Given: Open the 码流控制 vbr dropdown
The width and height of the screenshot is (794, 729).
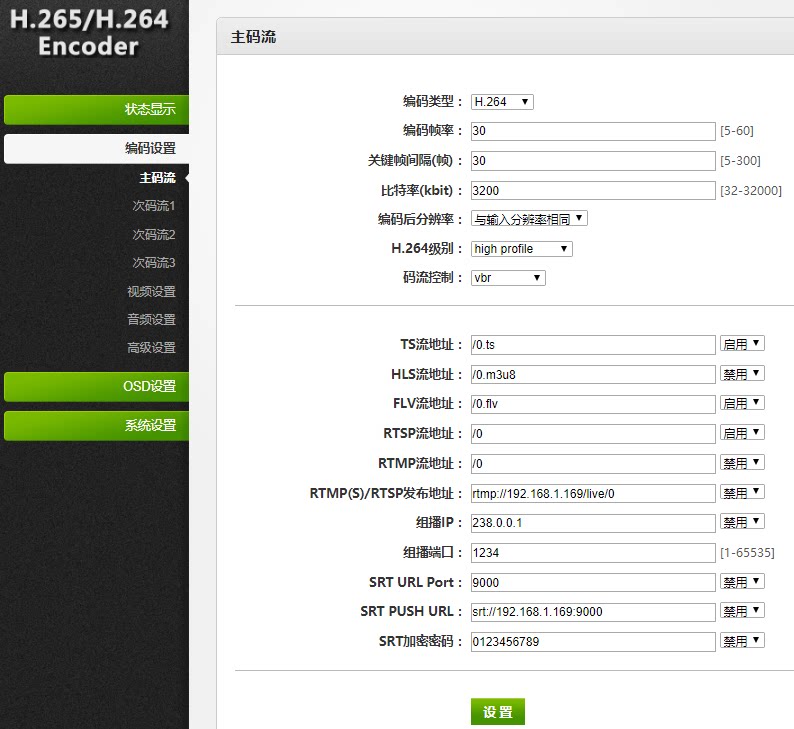Looking at the screenshot, I should (508, 277).
